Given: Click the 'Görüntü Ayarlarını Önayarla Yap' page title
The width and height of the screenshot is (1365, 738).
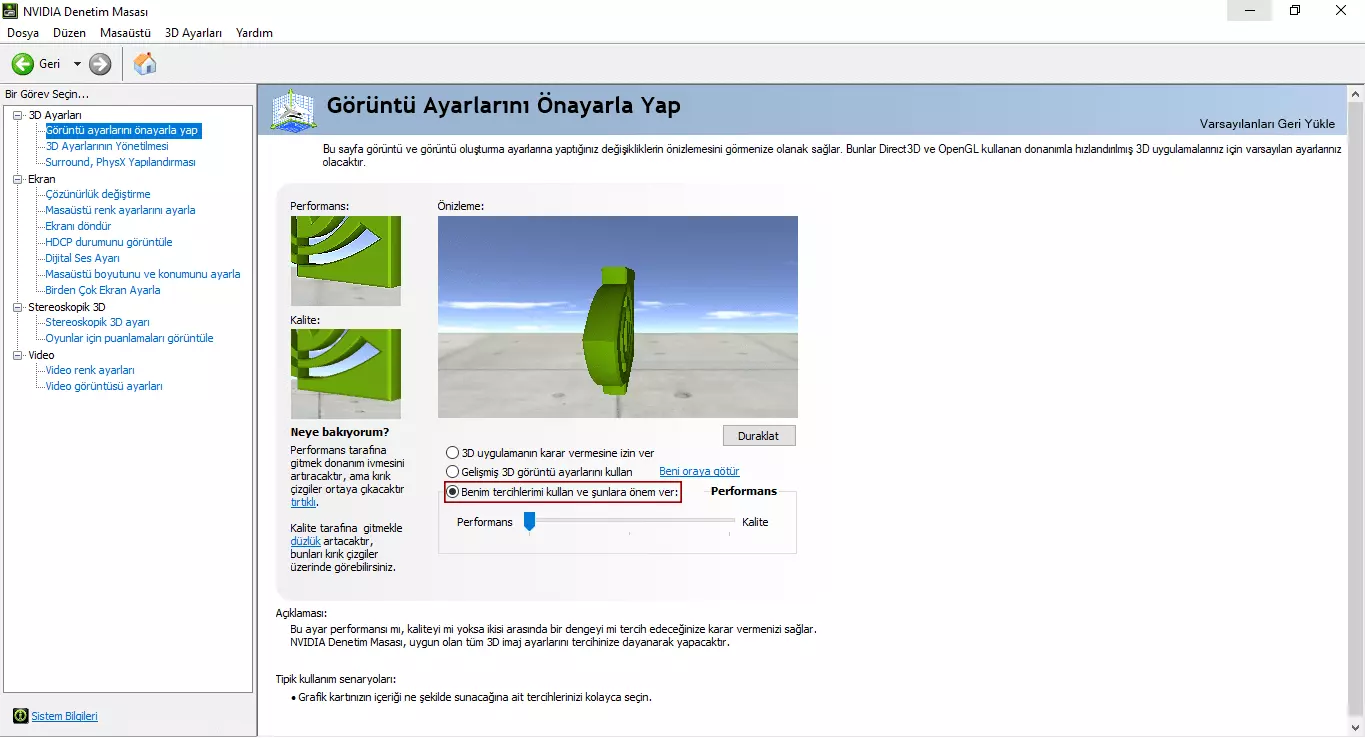Looking at the screenshot, I should pos(504,105).
